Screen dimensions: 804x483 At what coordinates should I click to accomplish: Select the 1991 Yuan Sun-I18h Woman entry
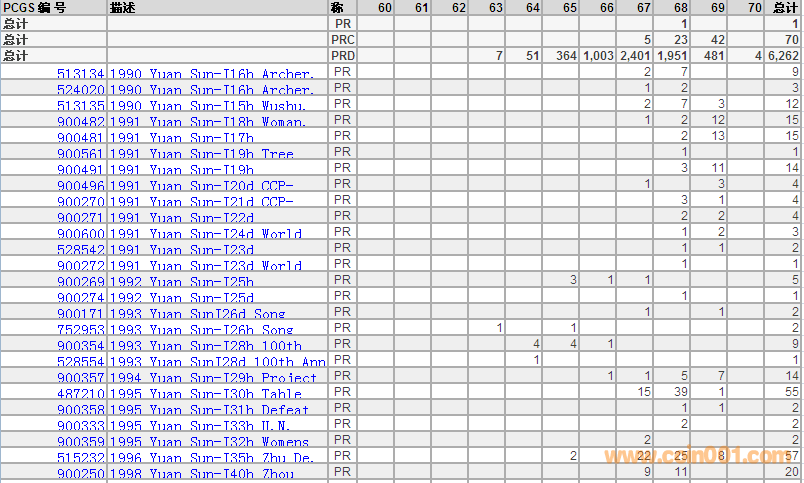208,122
